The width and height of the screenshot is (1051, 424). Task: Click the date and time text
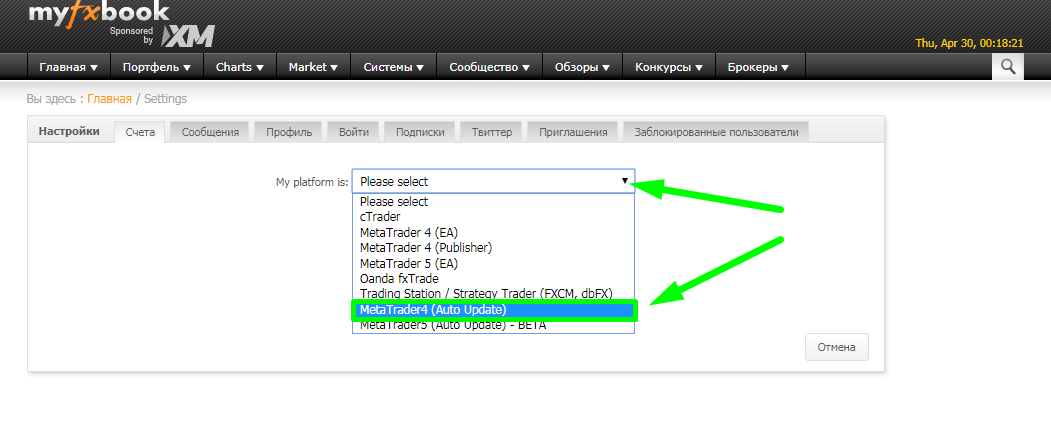click(x=969, y=43)
